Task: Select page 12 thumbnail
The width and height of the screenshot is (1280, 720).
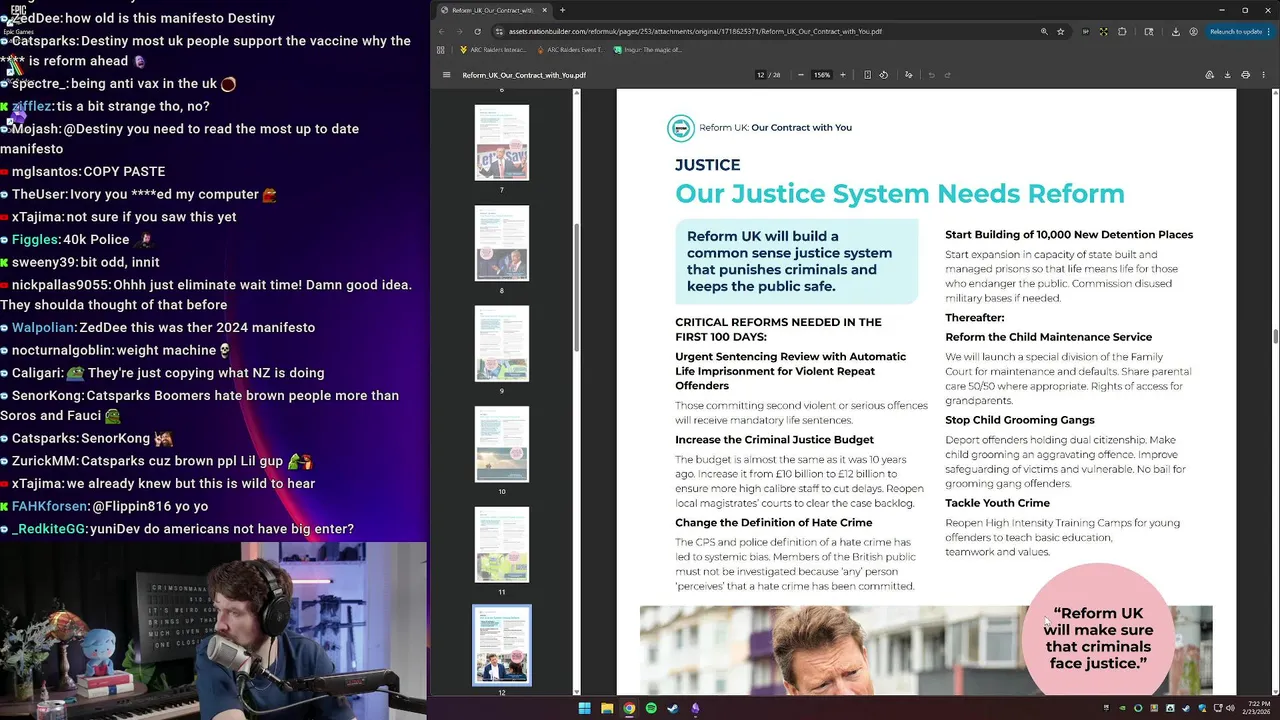Action: click(x=502, y=645)
